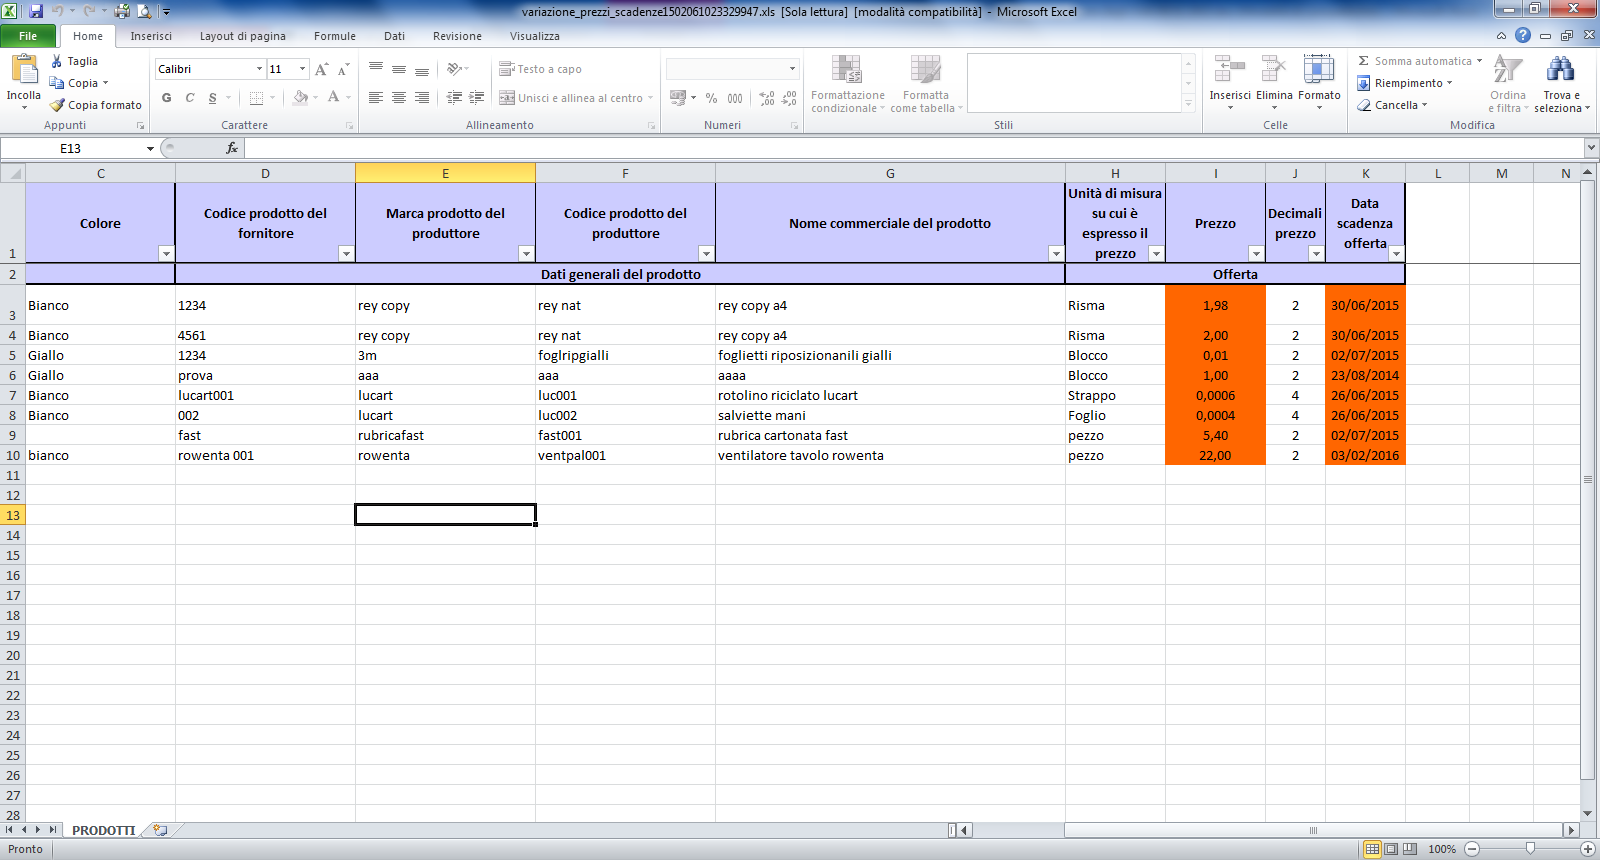Click Save icon in Quick Access Toolbar
This screenshot has width=1600, height=860.
36,12
